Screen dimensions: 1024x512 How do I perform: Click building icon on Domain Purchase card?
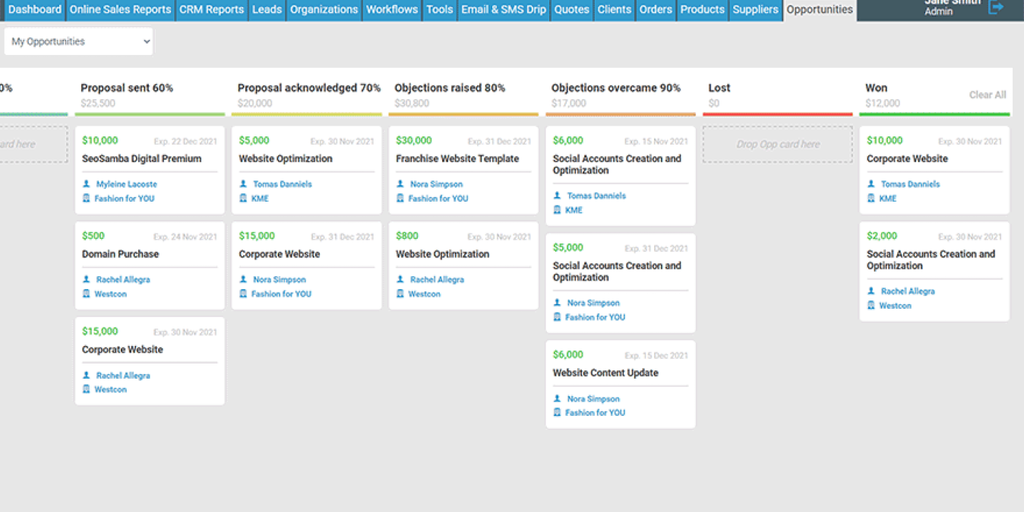[x=86, y=293]
